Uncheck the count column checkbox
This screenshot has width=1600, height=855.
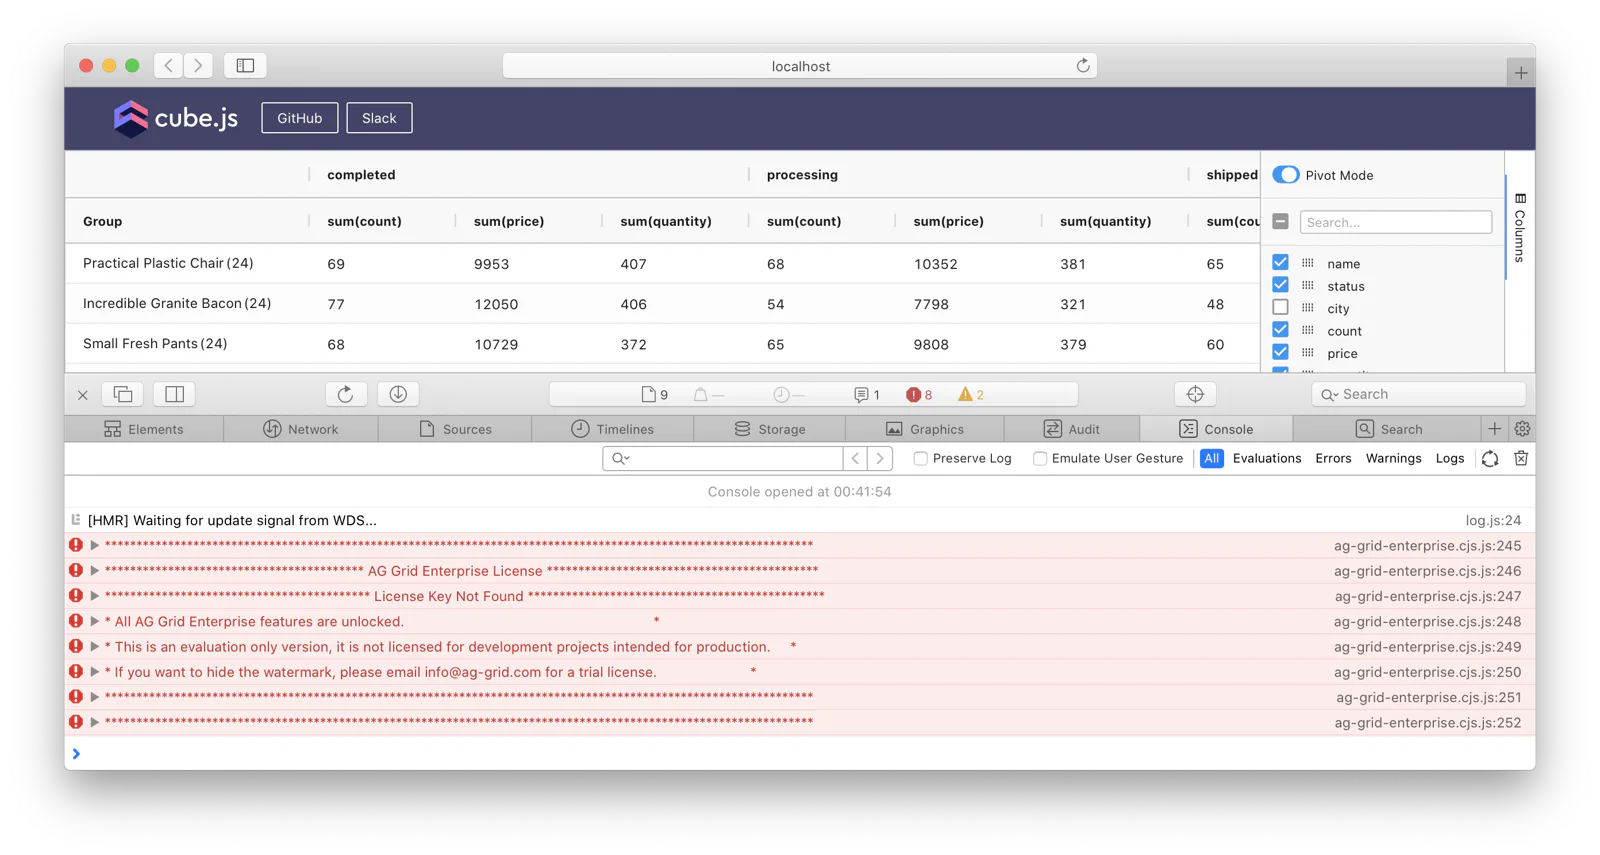pos(1280,330)
